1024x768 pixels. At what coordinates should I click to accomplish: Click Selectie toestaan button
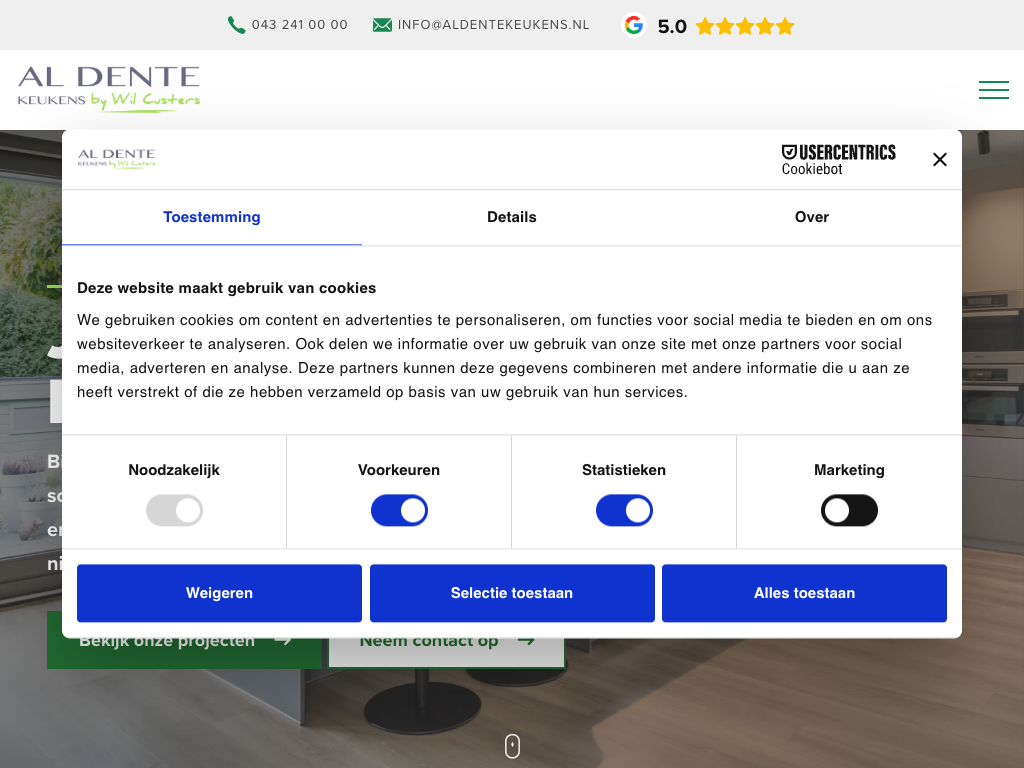tap(512, 593)
